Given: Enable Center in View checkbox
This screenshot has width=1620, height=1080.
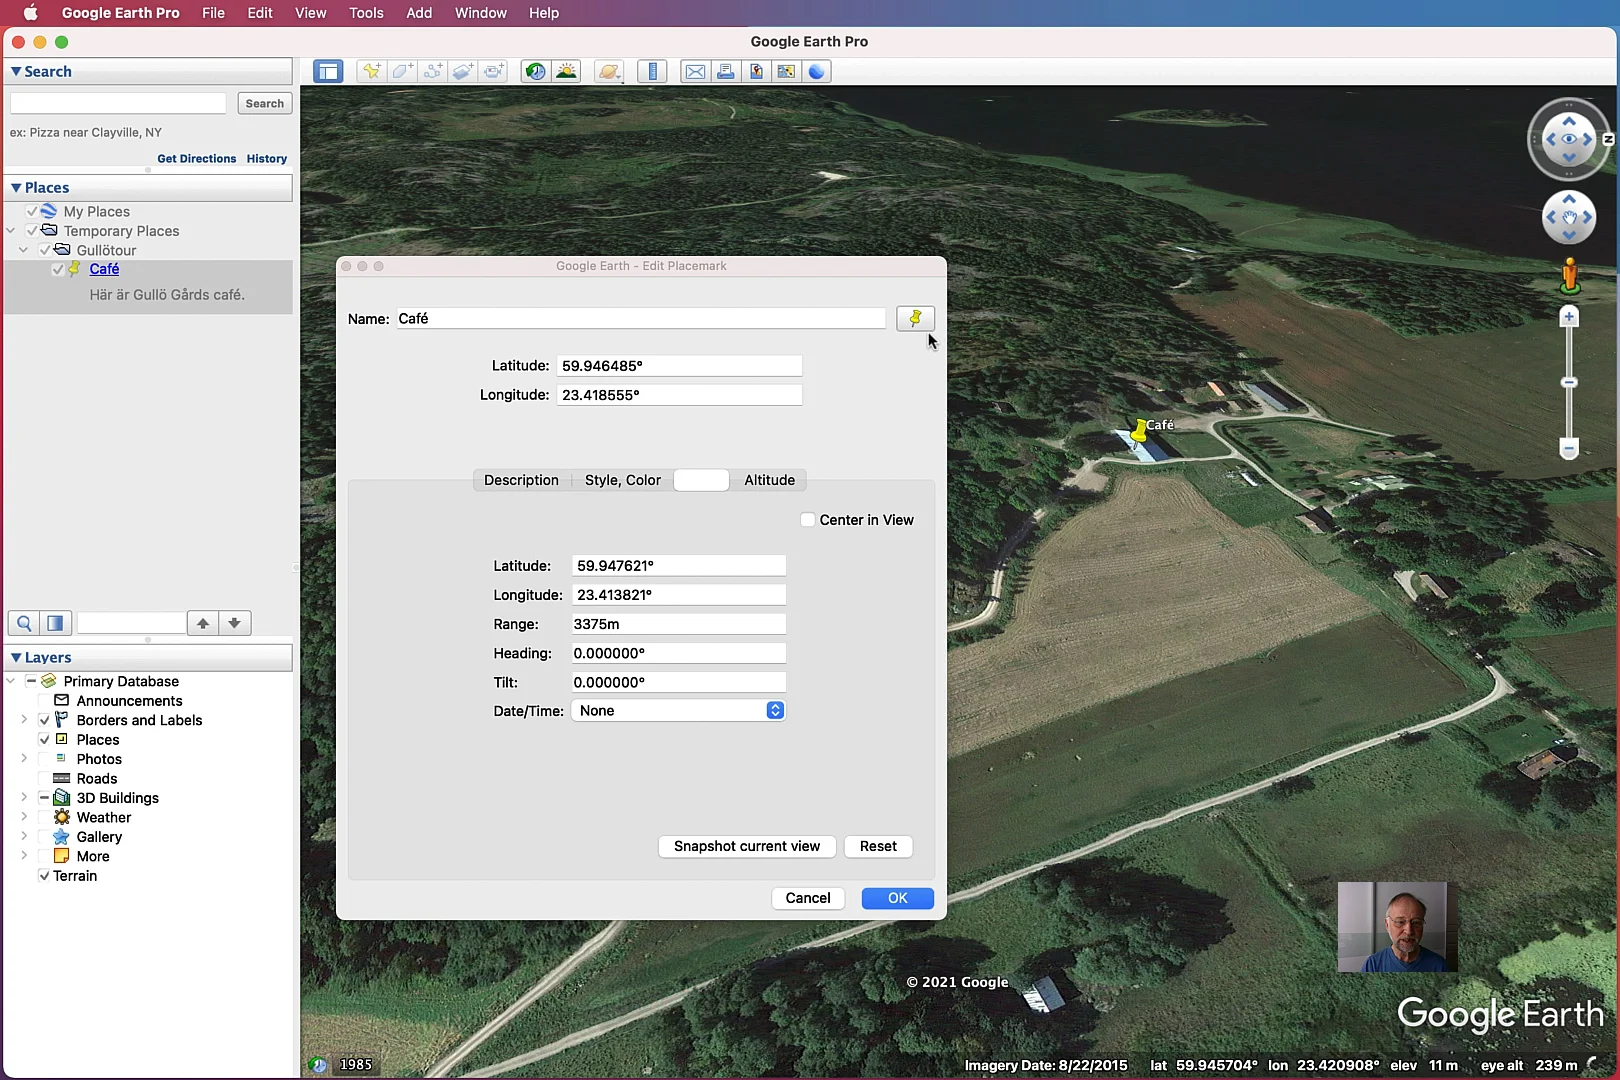Looking at the screenshot, I should pos(808,520).
